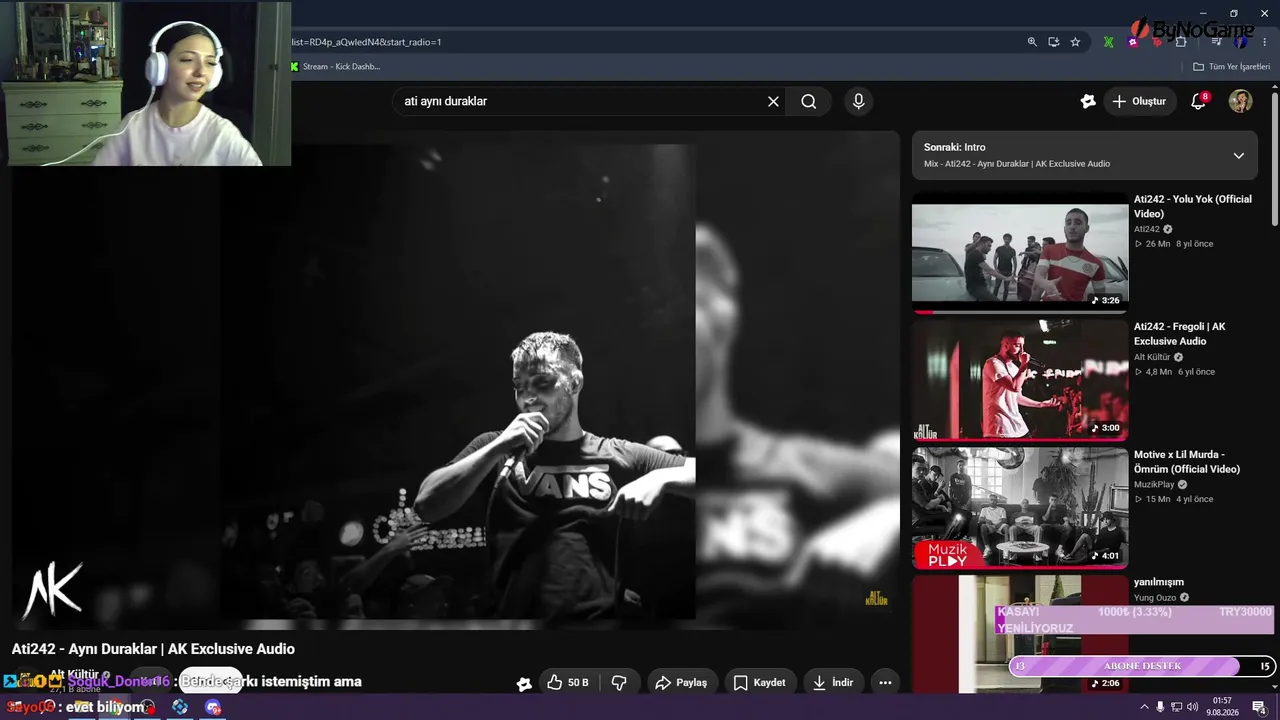Open the MuzikPlay channel link
This screenshot has height=720, width=1280.
point(1154,484)
